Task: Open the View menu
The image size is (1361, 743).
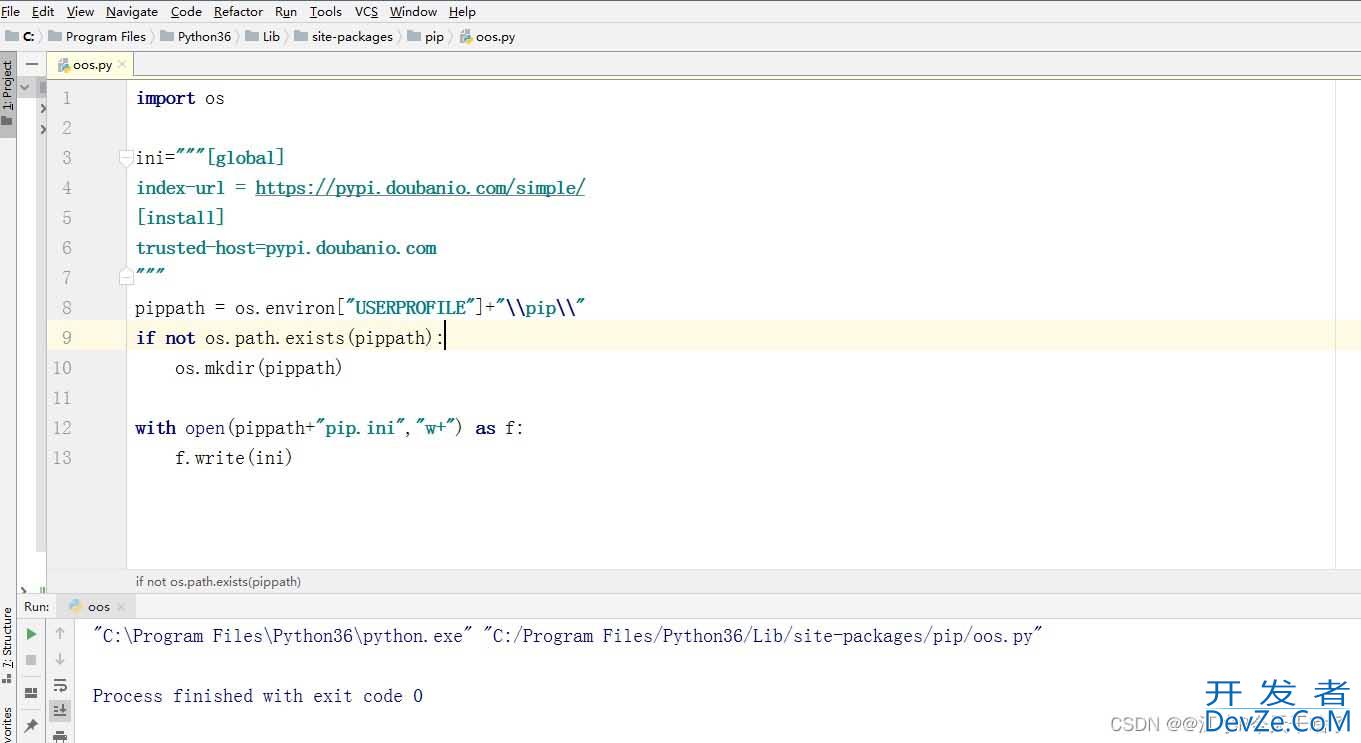Action: (80, 12)
